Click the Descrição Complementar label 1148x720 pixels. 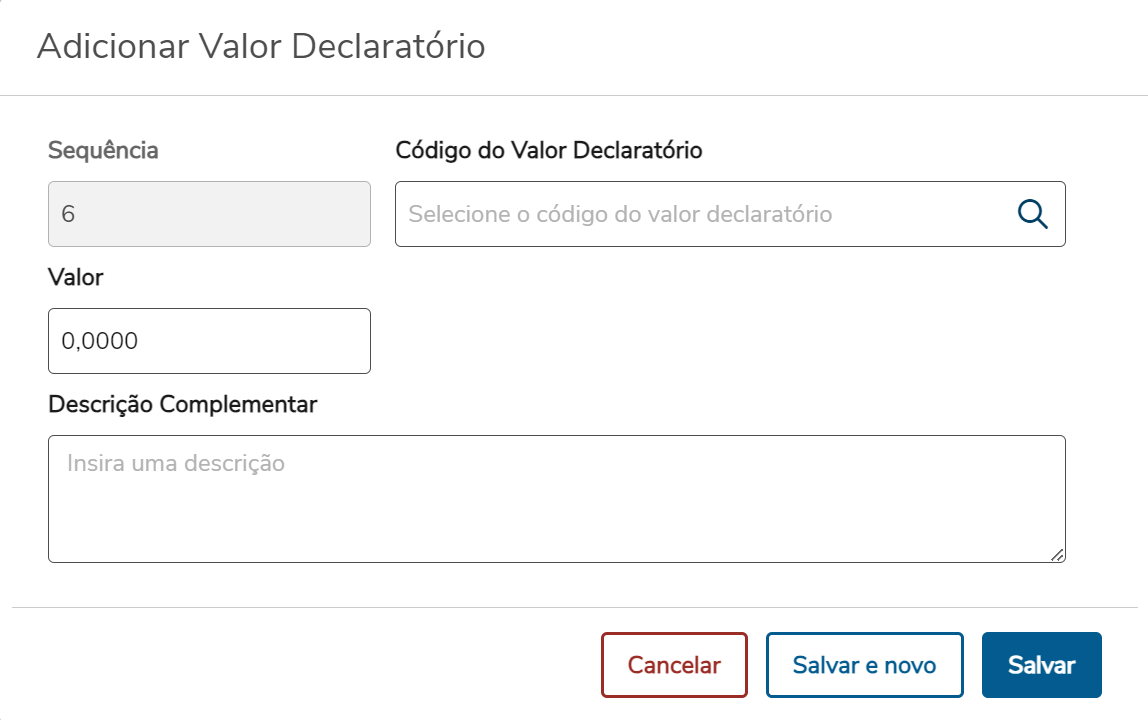point(183,404)
